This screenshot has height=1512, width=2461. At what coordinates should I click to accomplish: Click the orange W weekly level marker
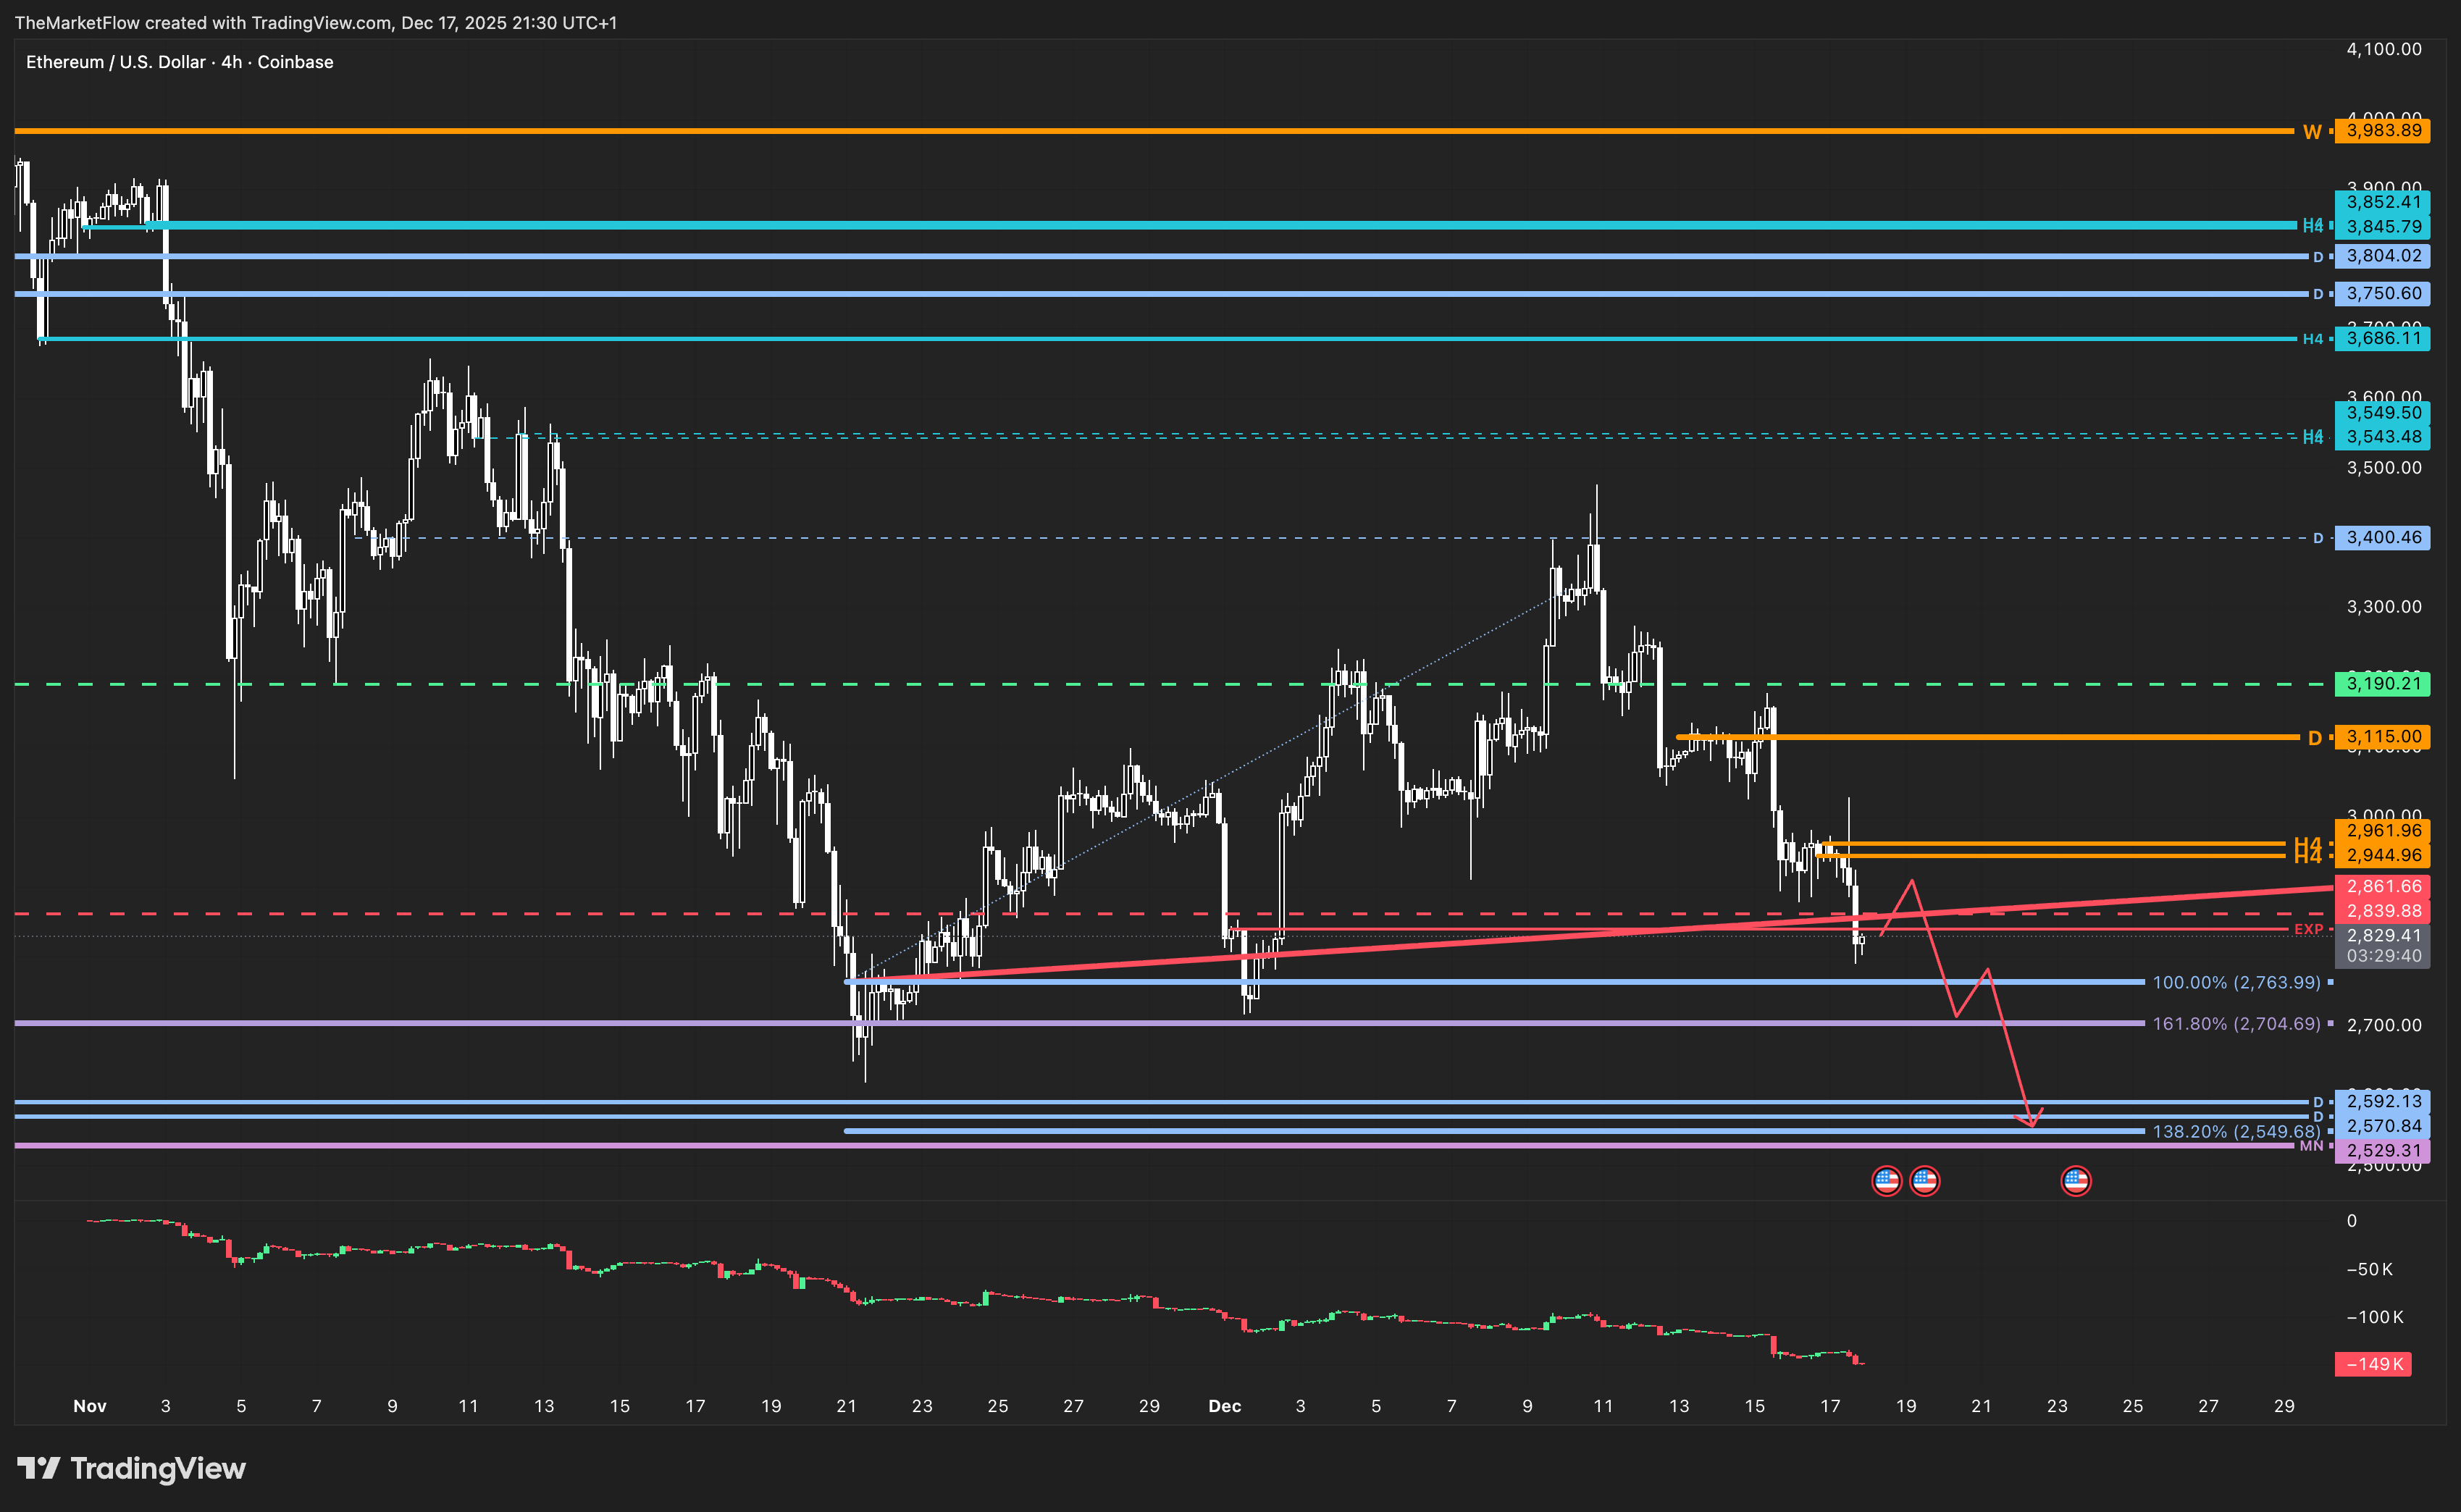click(x=2311, y=132)
